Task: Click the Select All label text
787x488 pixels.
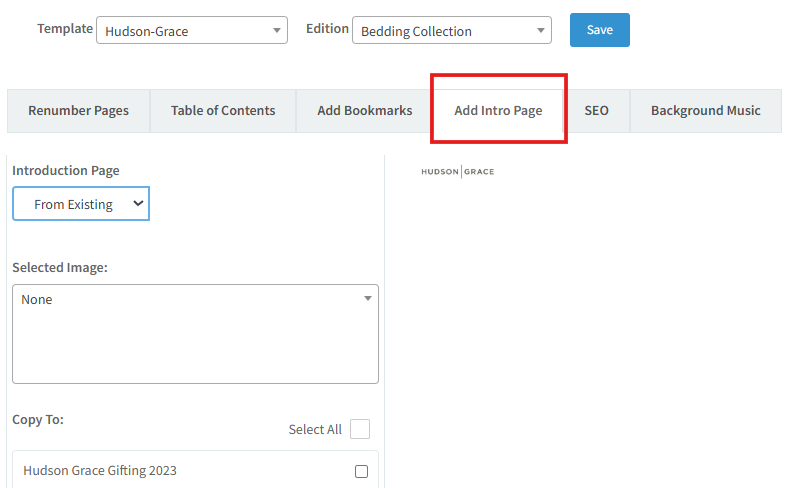Action: pyautogui.click(x=315, y=429)
